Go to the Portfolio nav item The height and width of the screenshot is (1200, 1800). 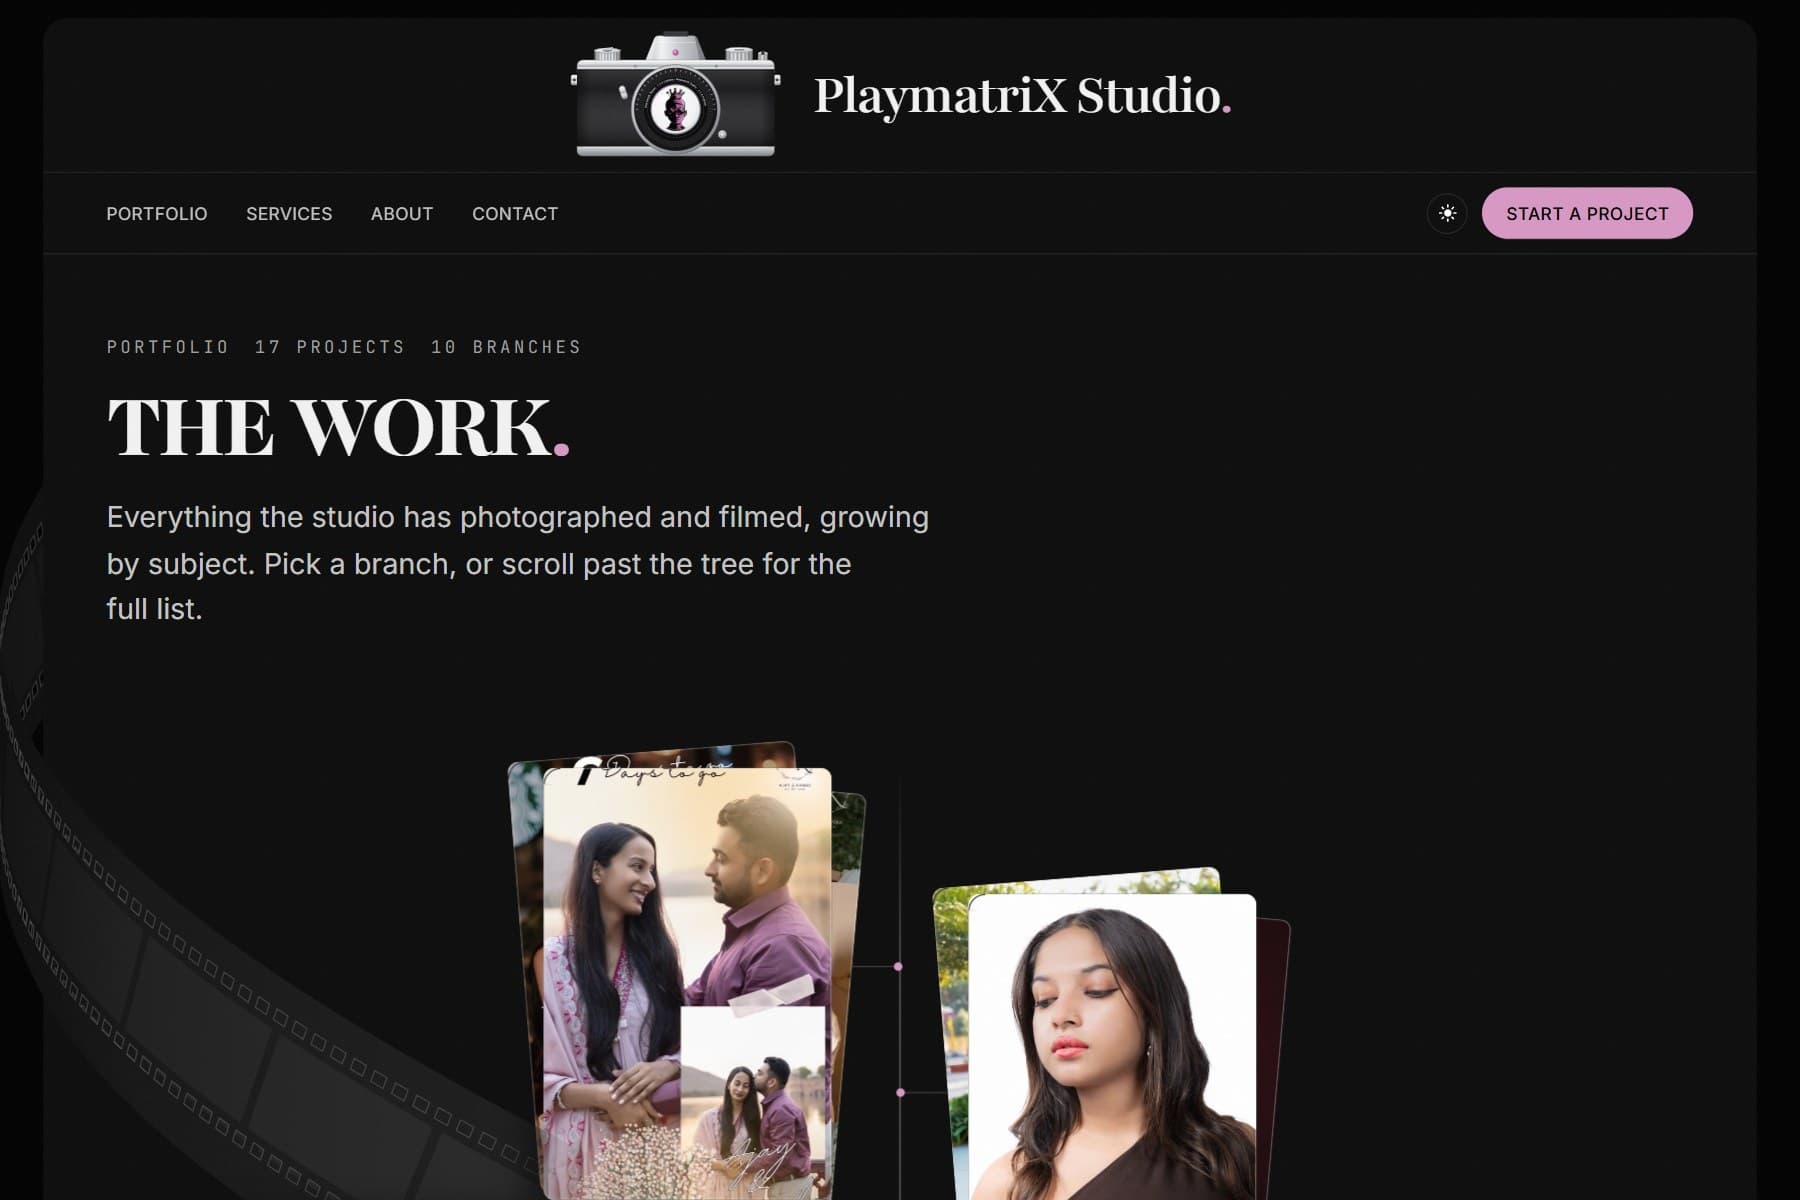tap(157, 214)
